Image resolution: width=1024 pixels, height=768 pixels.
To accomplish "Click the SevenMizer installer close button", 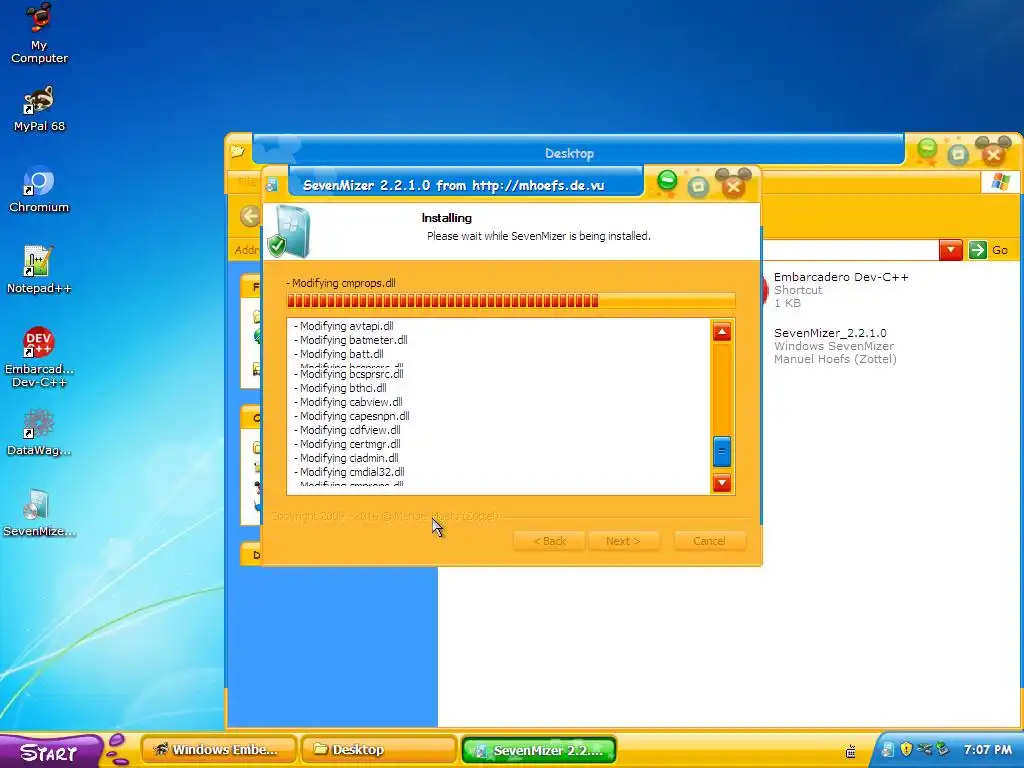I will tap(733, 187).
